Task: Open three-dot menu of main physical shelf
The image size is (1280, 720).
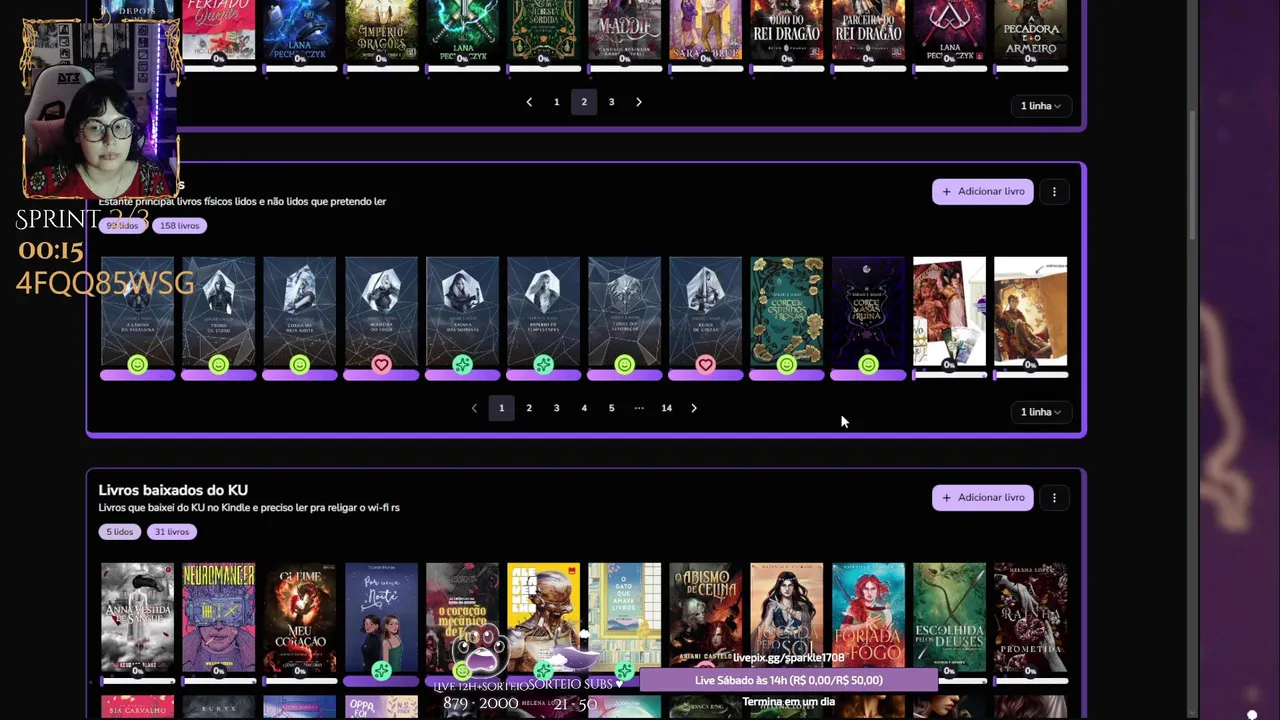Action: pyautogui.click(x=1054, y=191)
